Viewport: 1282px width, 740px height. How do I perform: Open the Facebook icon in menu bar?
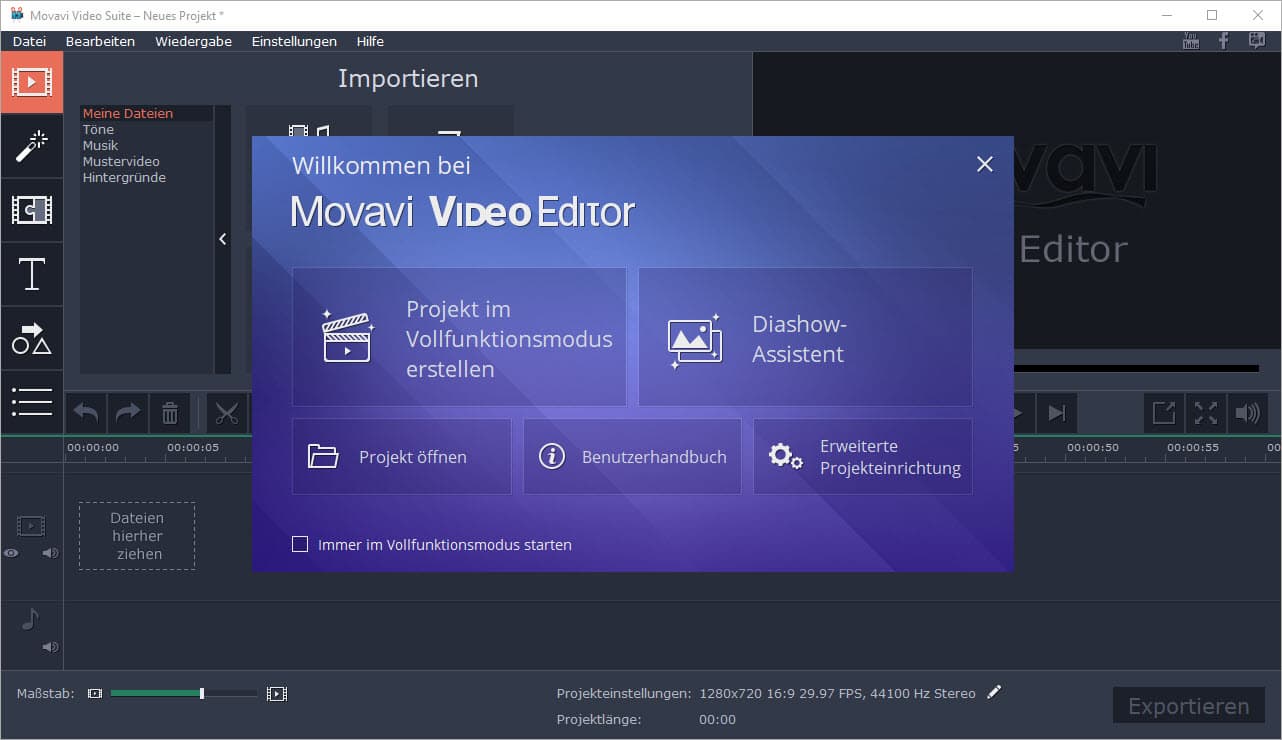1223,40
